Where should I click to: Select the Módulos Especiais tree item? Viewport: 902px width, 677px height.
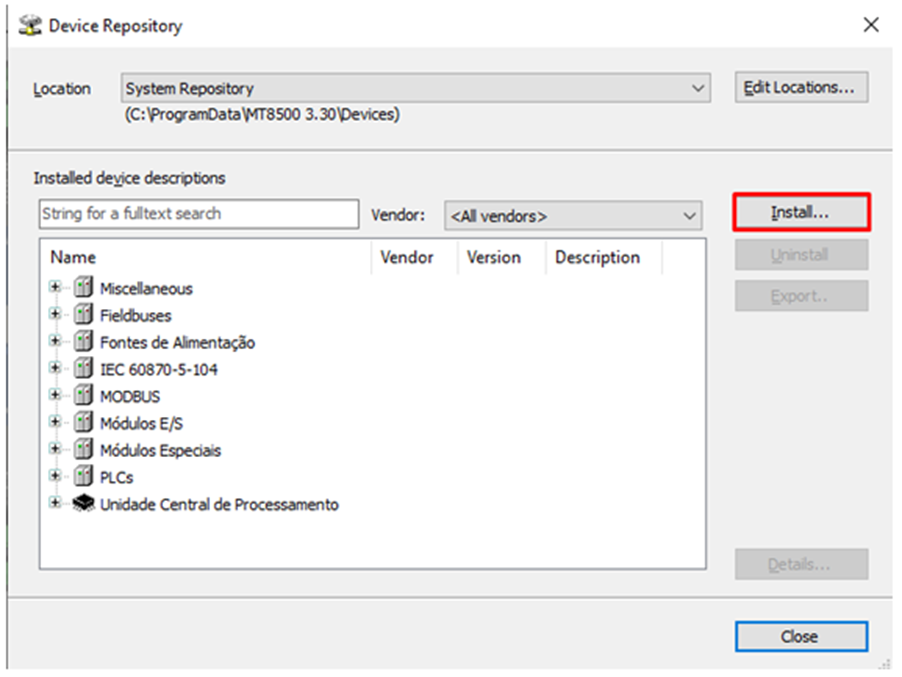(x=160, y=450)
